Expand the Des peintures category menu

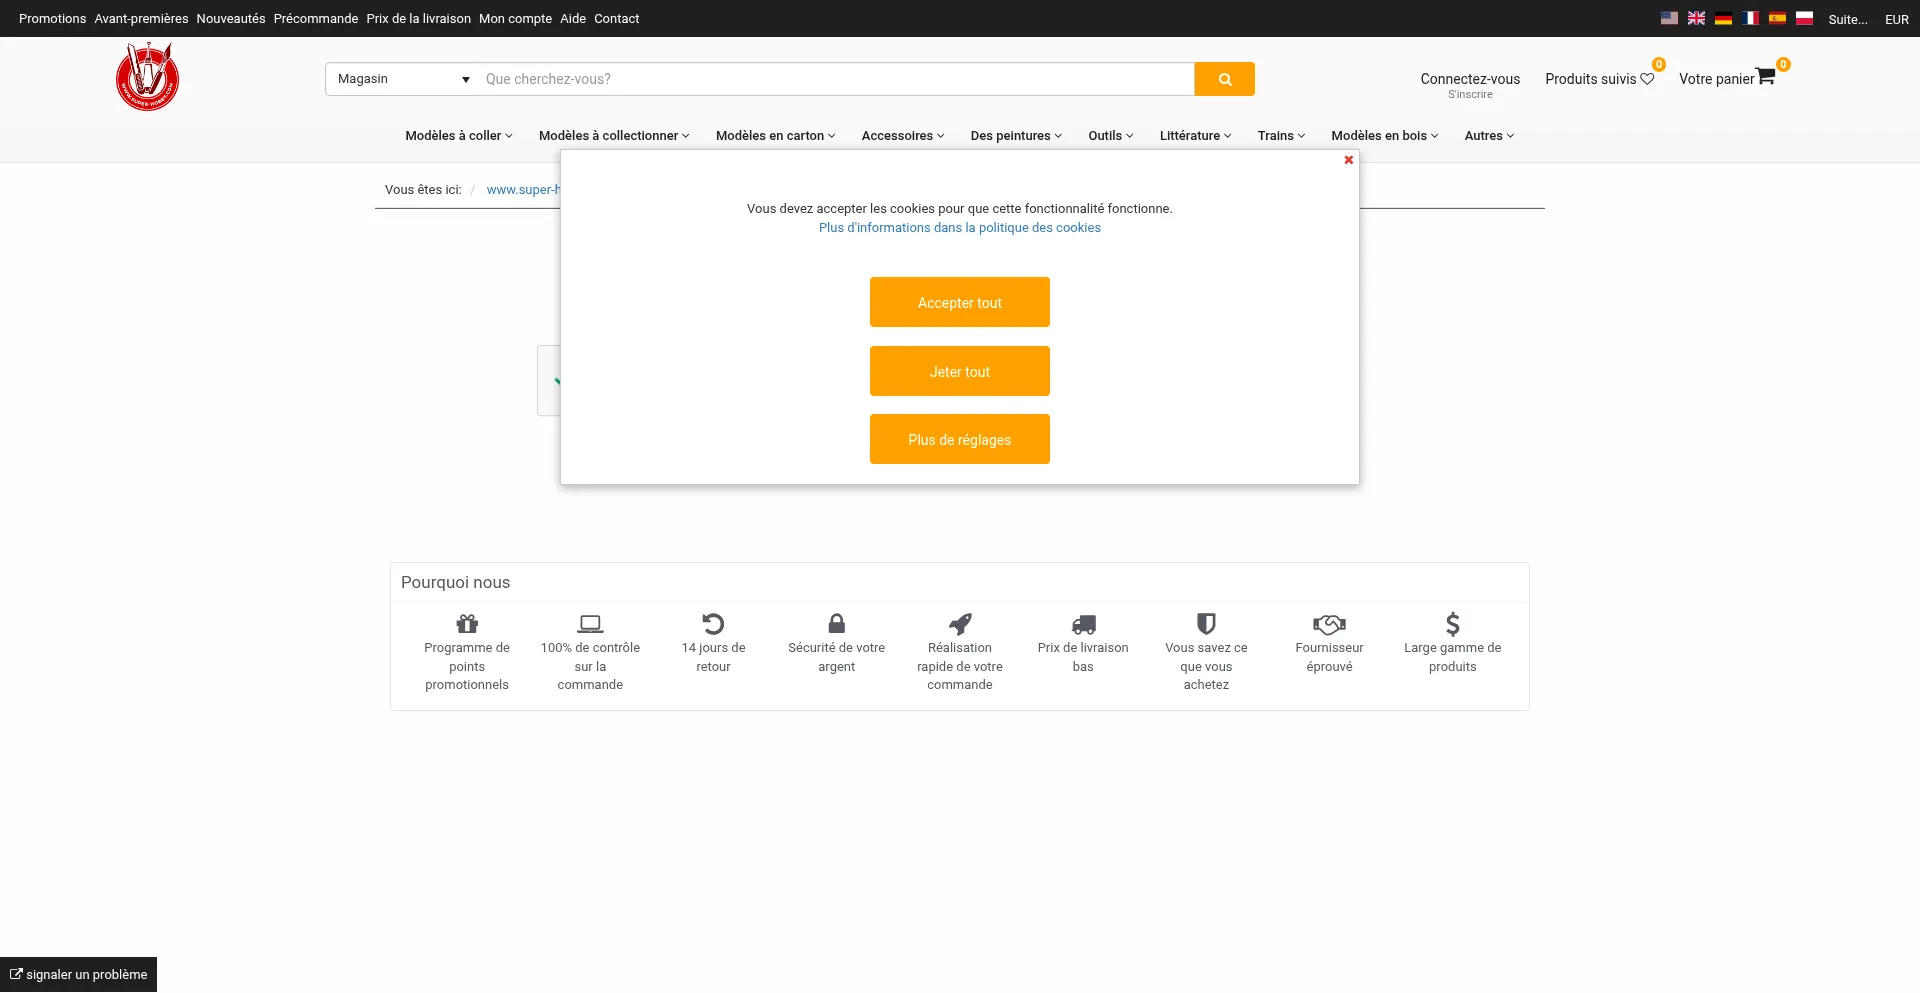tap(1016, 136)
